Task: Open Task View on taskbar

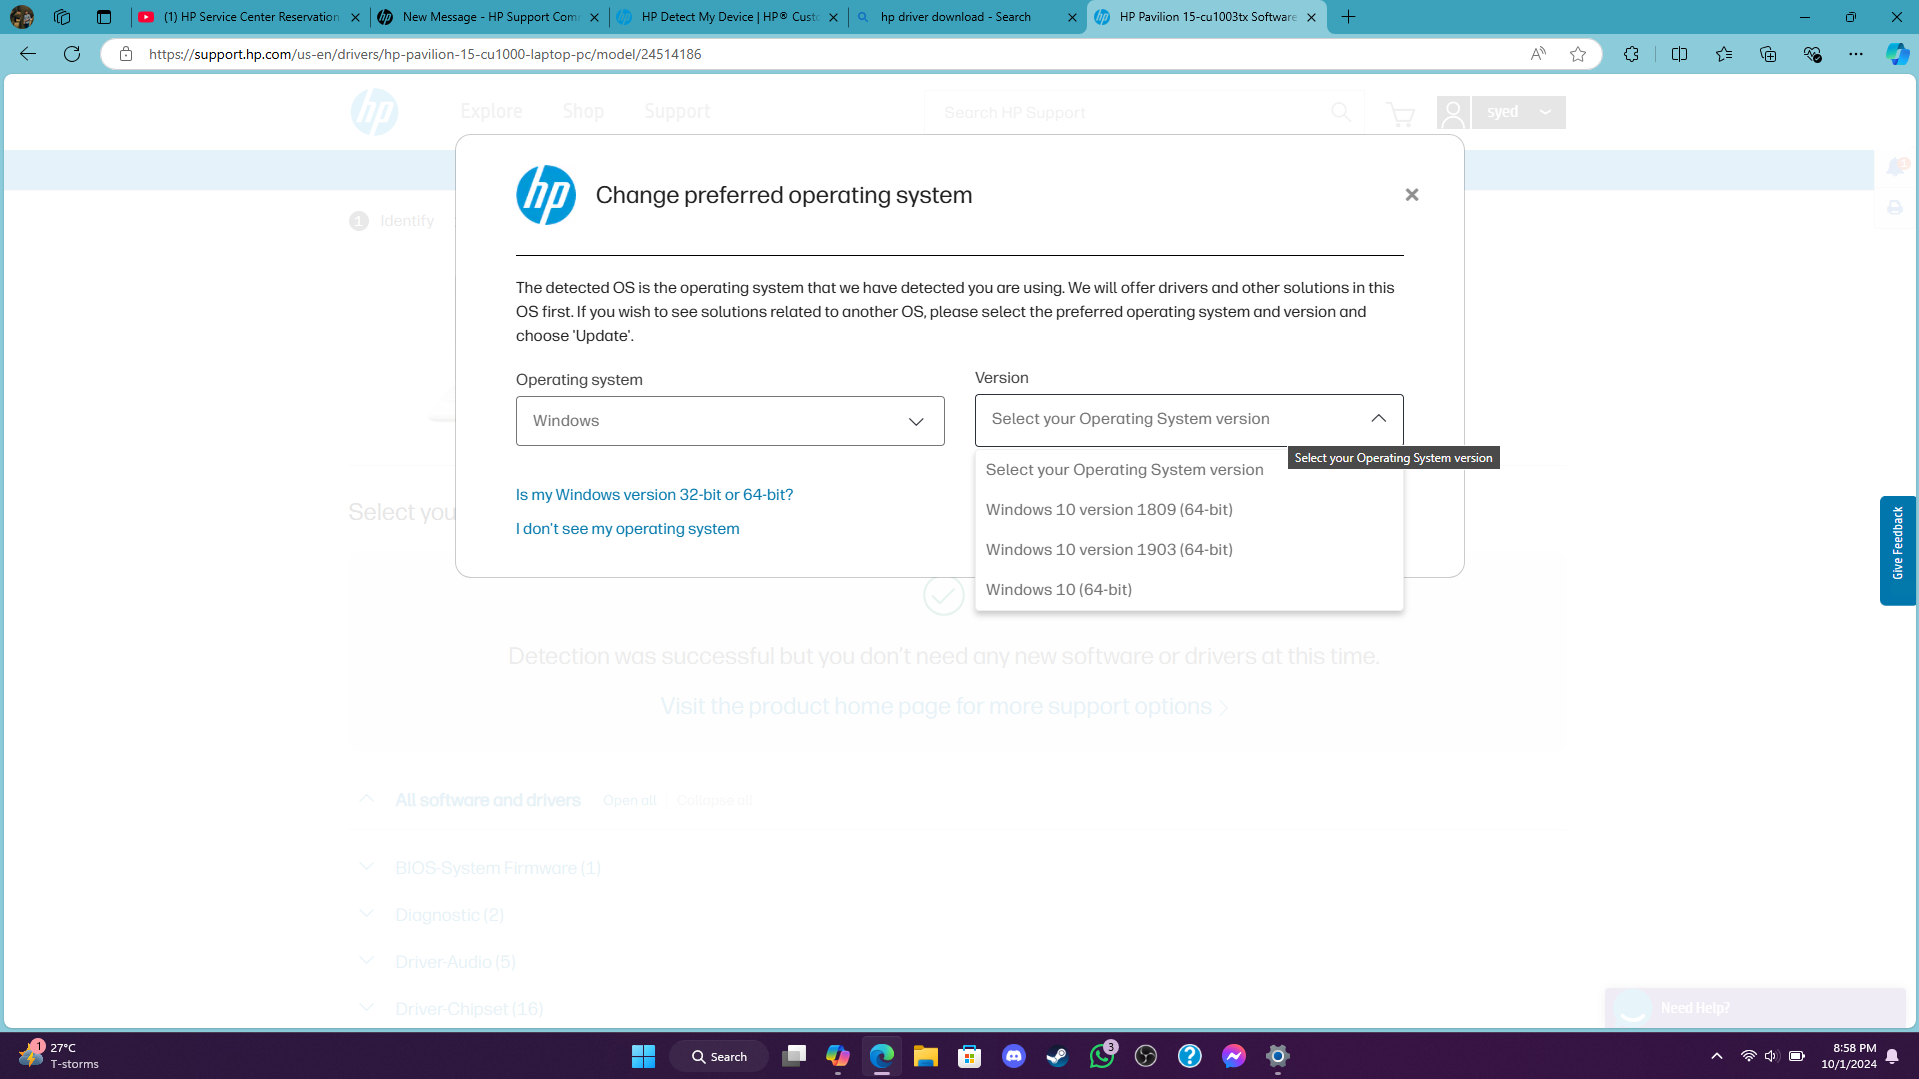Action: 794,1056
